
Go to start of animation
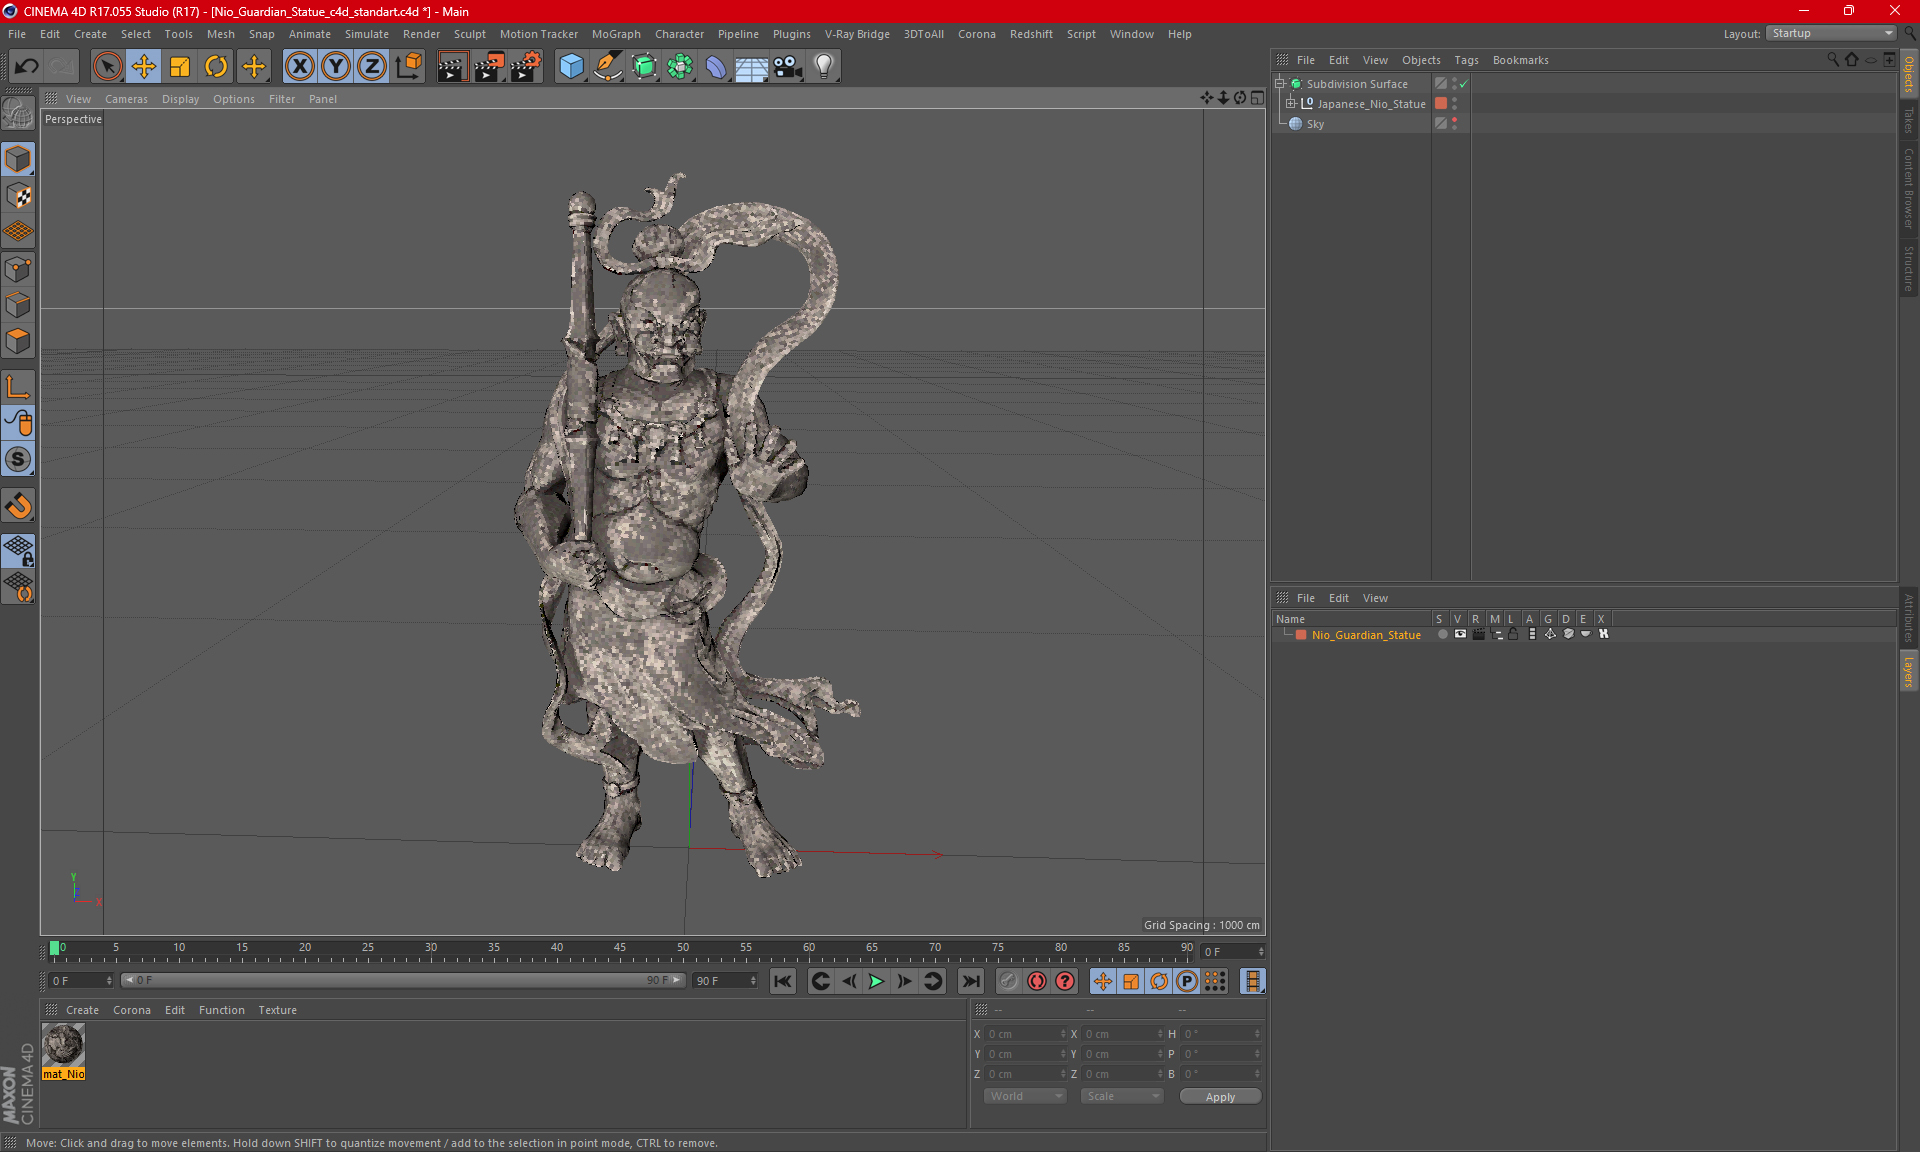click(783, 981)
